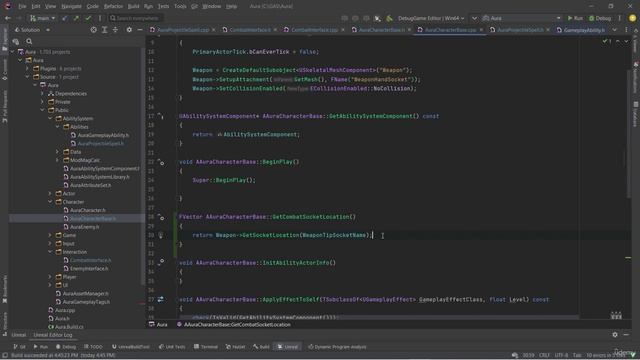This screenshot has height=360, width=640.
Task: Click the Search everywhere field
Action: pyautogui.click(x=136, y=18)
